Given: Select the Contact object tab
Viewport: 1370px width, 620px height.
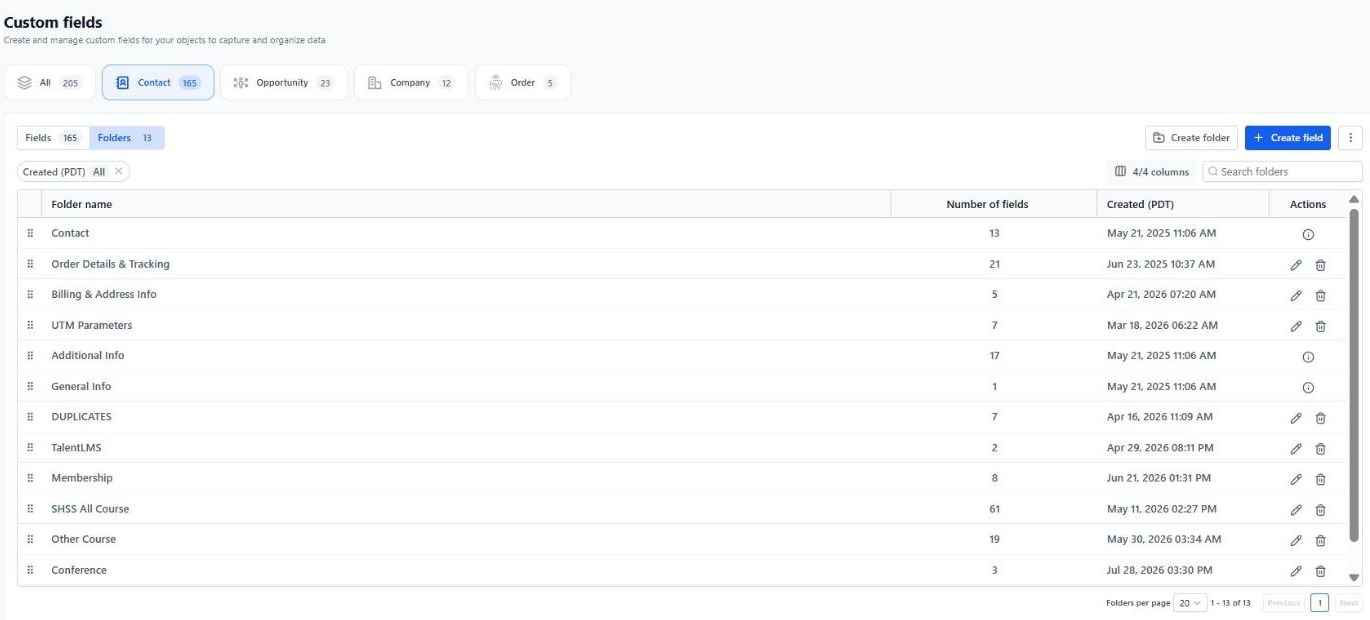Looking at the screenshot, I should point(158,83).
